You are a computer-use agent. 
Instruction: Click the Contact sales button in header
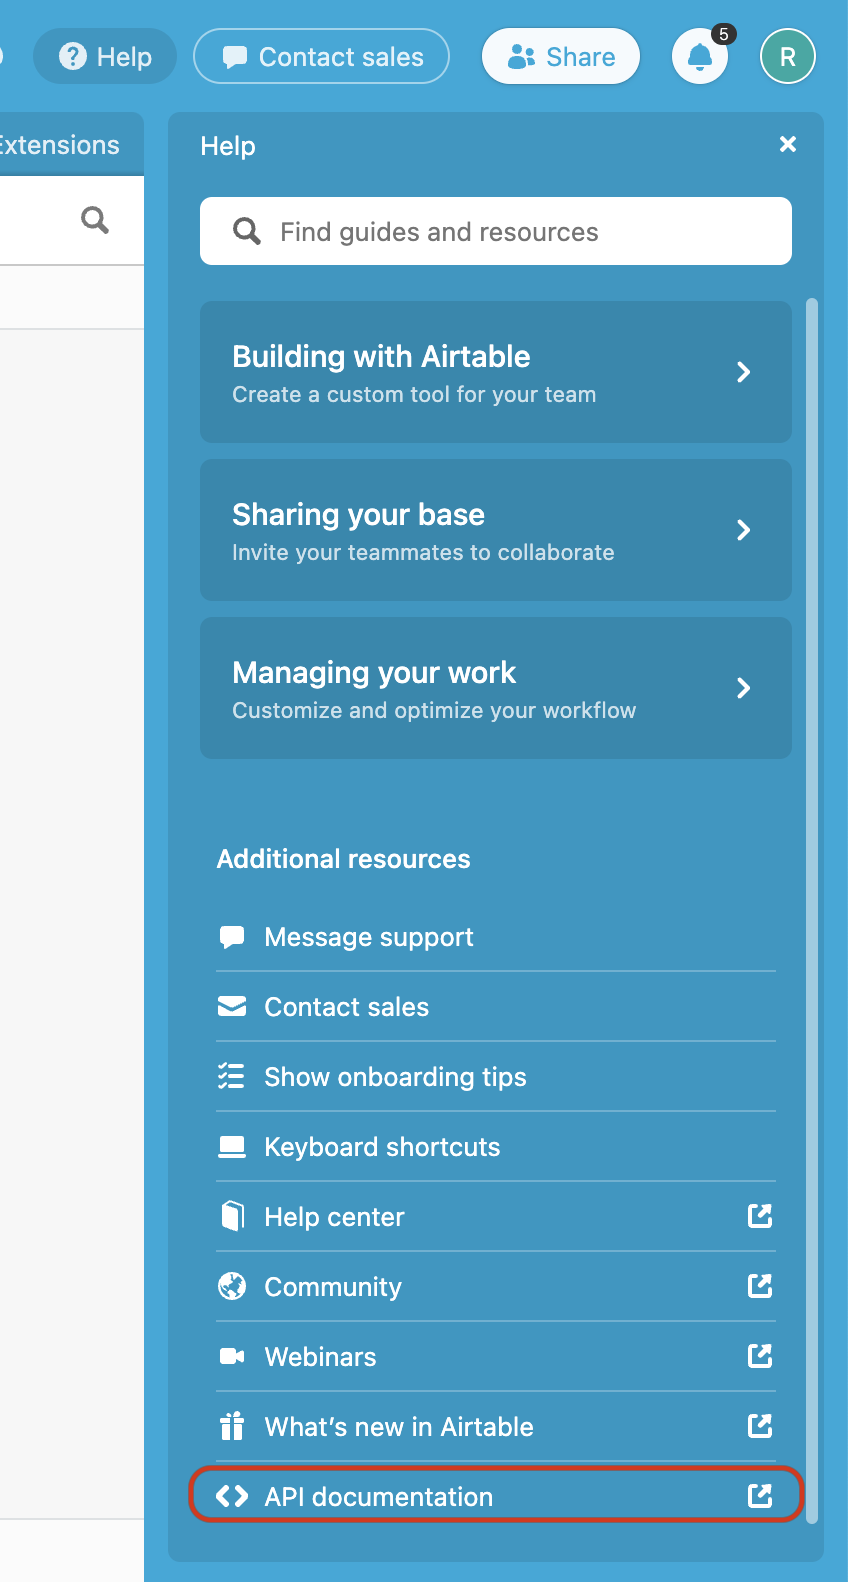pyautogui.click(x=322, y=57)
